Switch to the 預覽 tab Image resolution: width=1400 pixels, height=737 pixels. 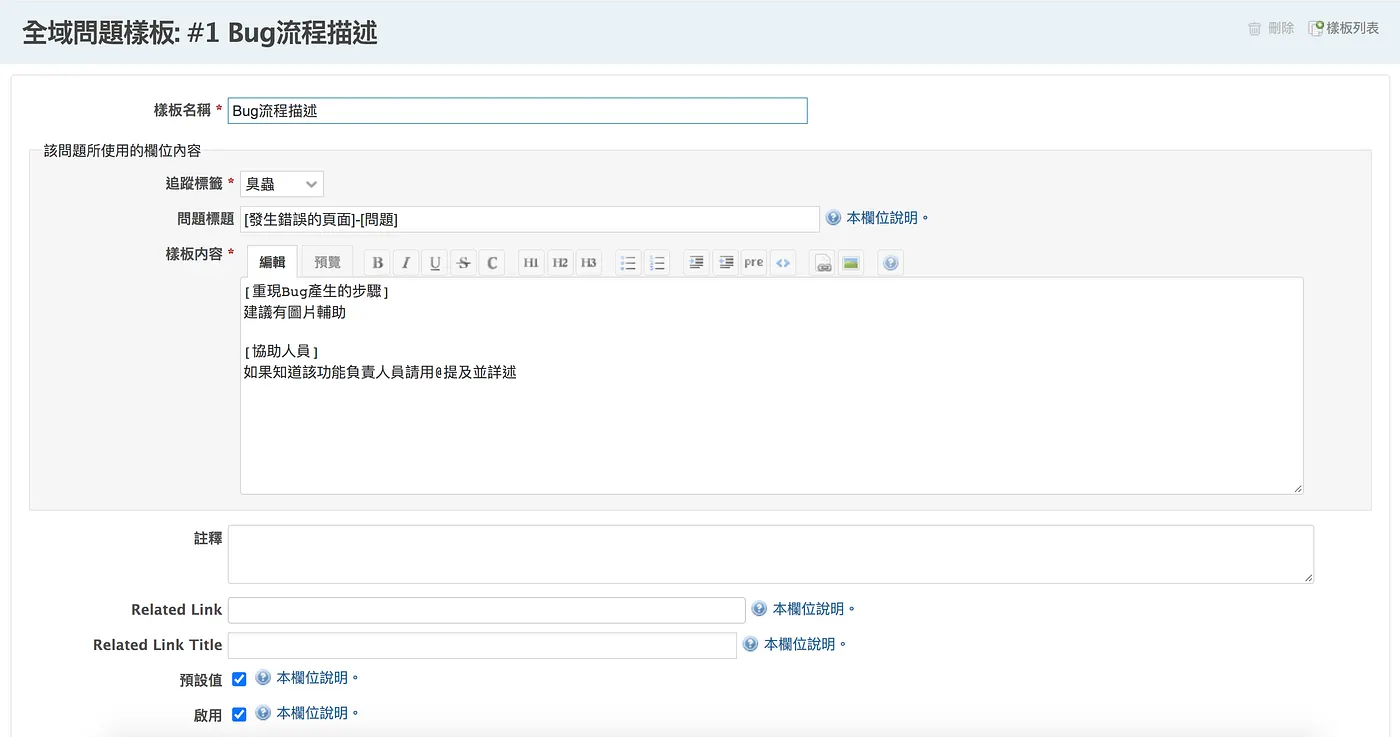click(x=327, y=262)
